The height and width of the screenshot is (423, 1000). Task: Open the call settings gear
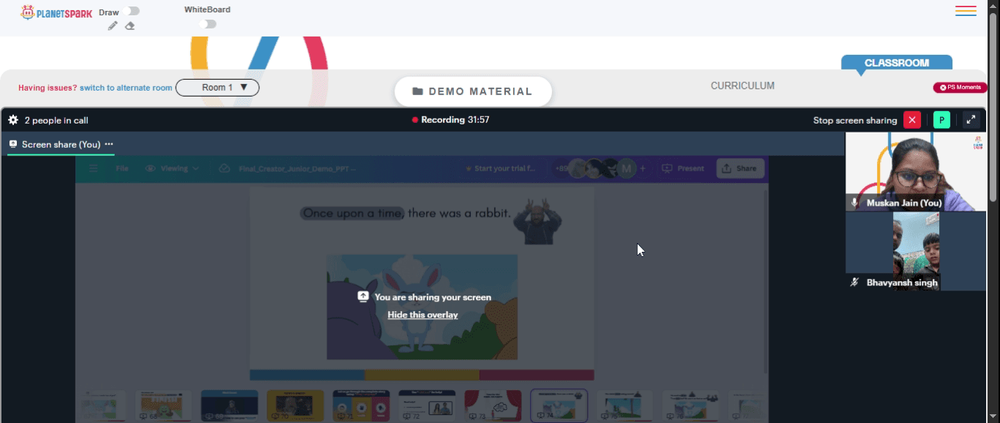[13, 120]
